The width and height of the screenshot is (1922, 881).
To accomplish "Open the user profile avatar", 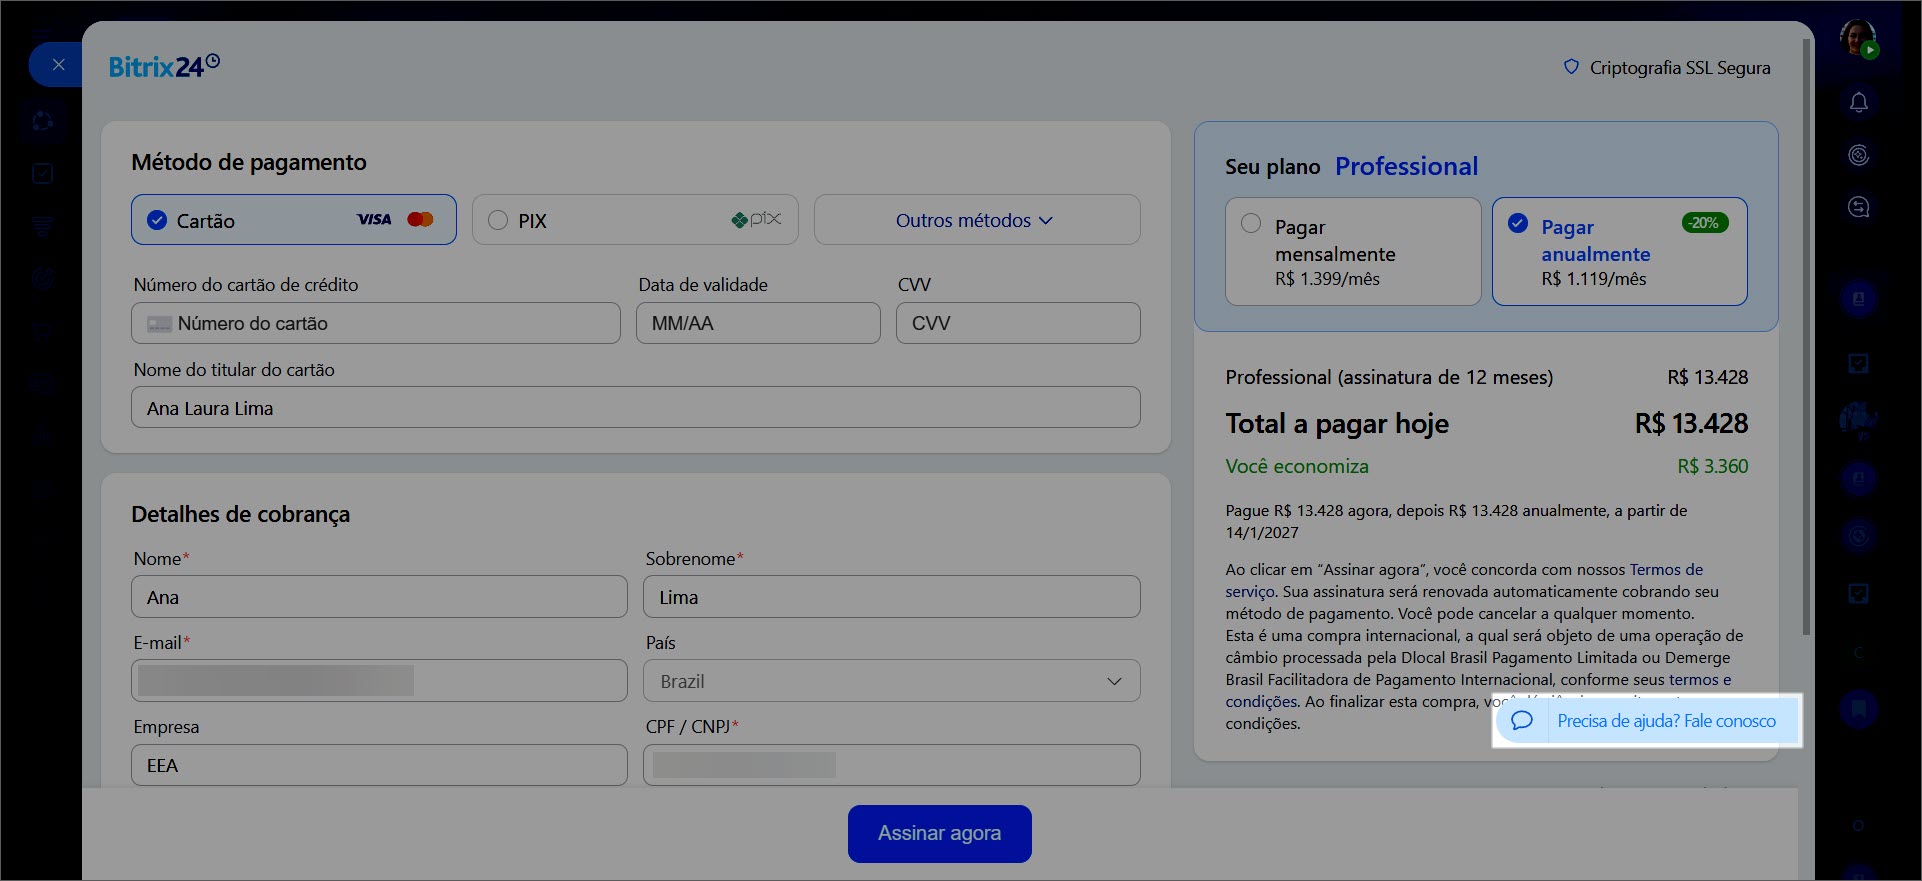I will click(x=1858, y=39).
